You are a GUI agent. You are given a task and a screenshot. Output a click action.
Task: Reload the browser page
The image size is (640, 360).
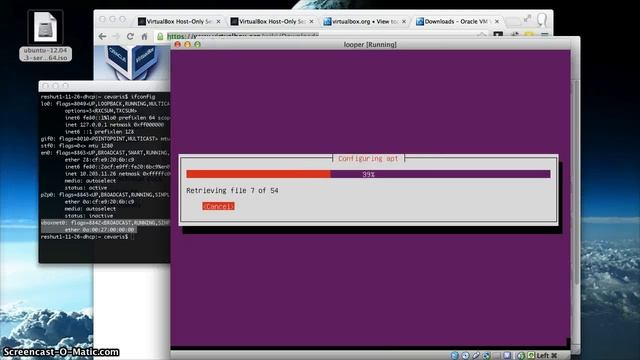(130, 36)
